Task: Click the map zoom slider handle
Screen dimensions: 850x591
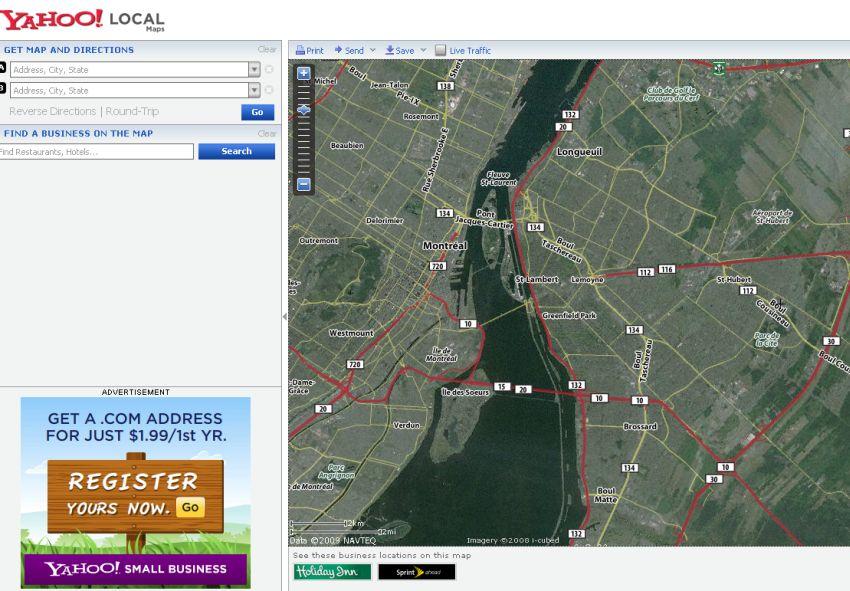Action: pos(304,109)
